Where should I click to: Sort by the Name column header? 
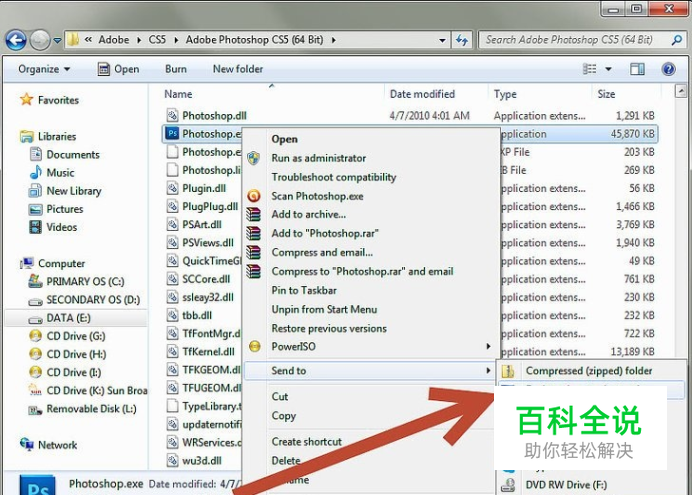tap(178, 94)
